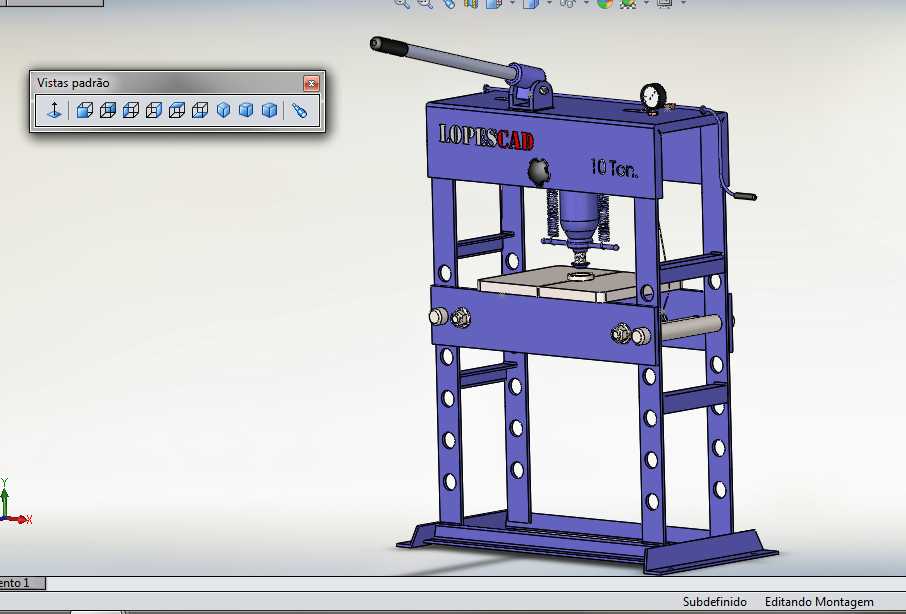
Task: Set the Dimetric view
Action: click(x=269, y=110)
